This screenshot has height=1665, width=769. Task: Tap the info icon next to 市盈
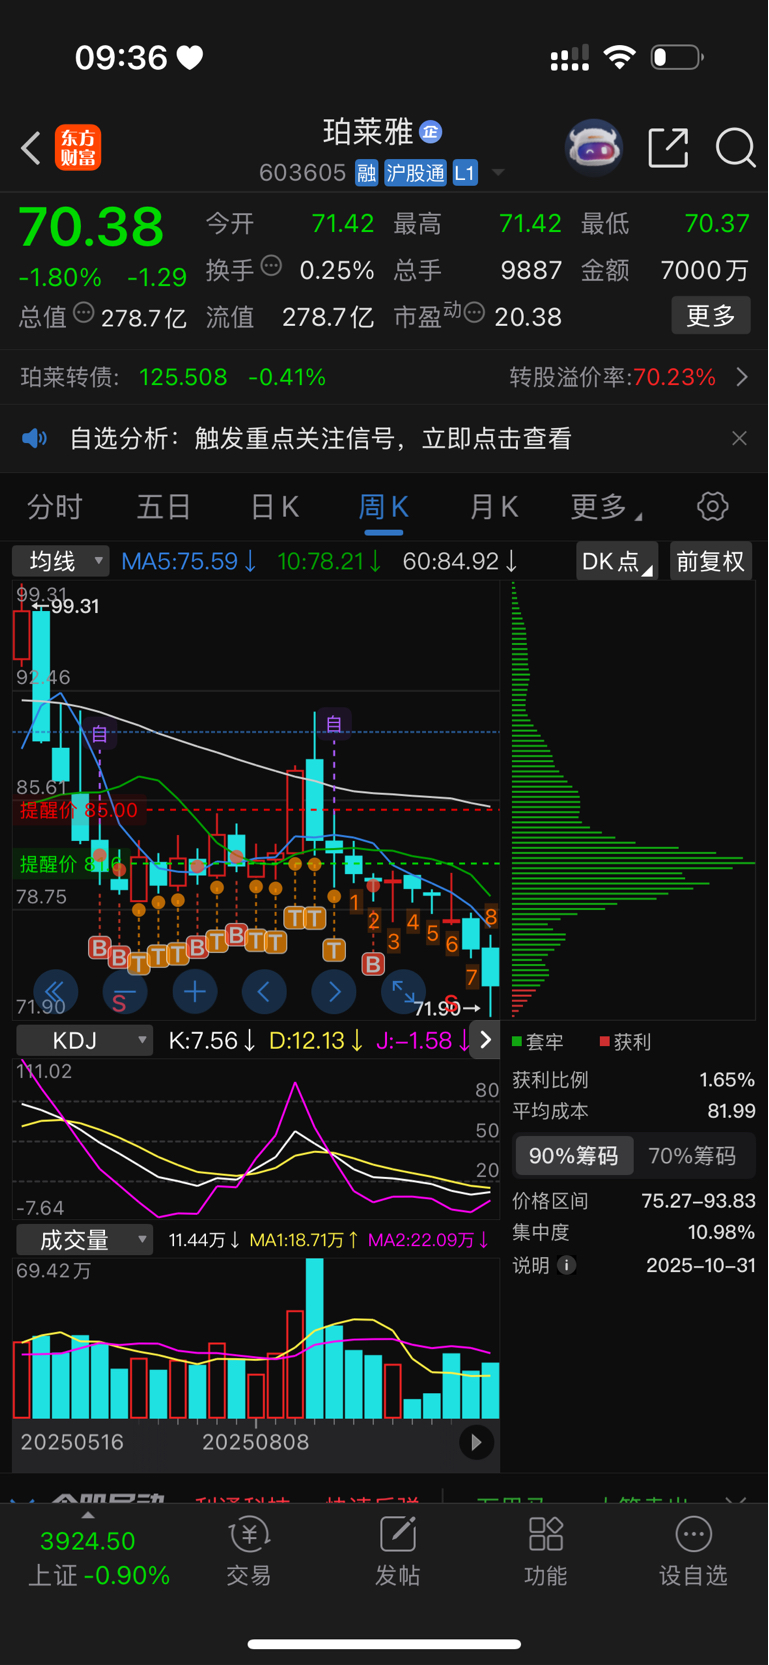tap(475, 313)
